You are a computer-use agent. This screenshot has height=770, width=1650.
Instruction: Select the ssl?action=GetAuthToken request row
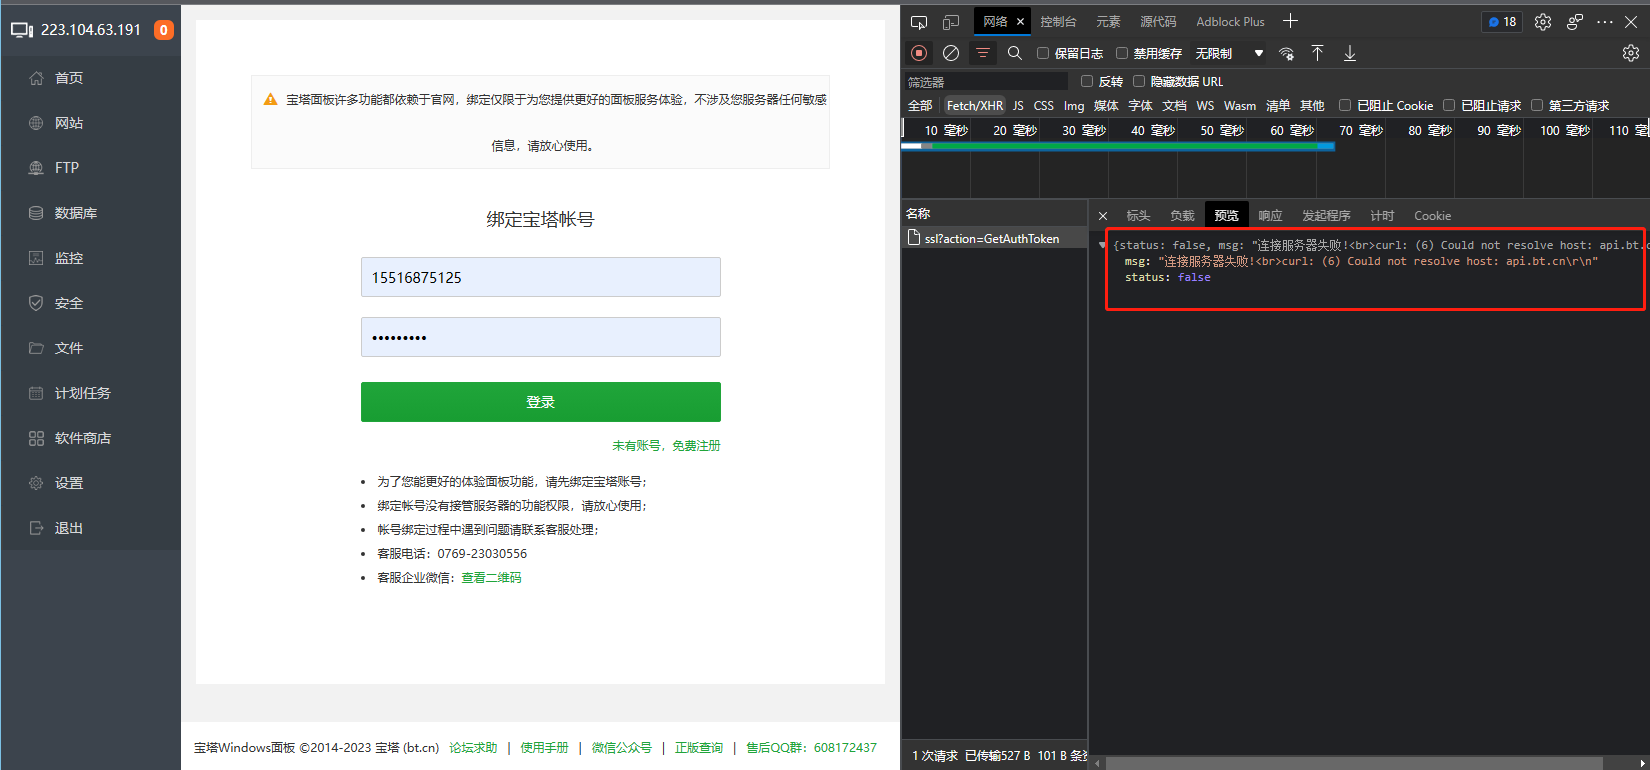tap(994, 238)
